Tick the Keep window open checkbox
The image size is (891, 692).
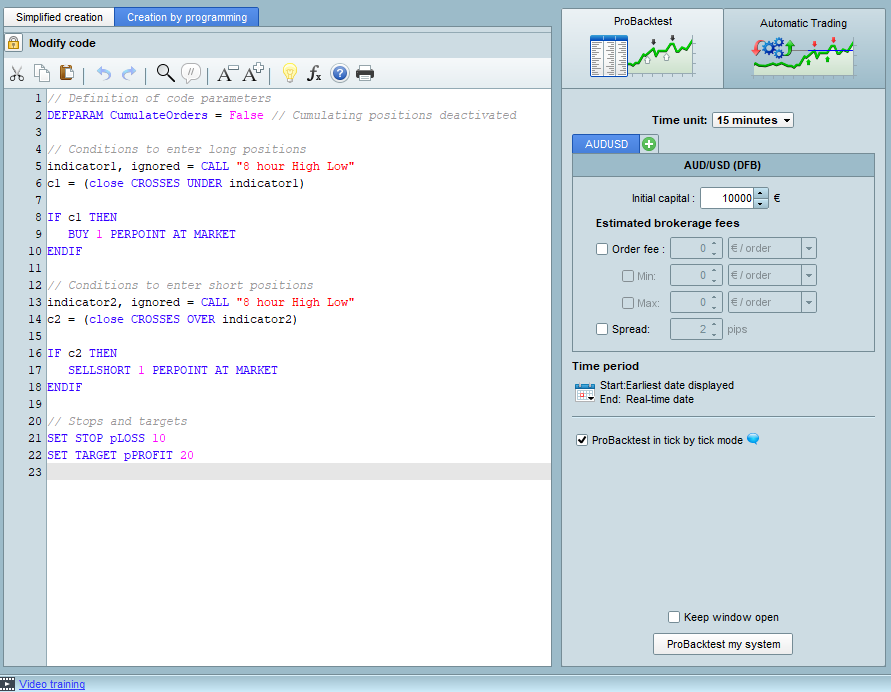[x=674, y=617]
